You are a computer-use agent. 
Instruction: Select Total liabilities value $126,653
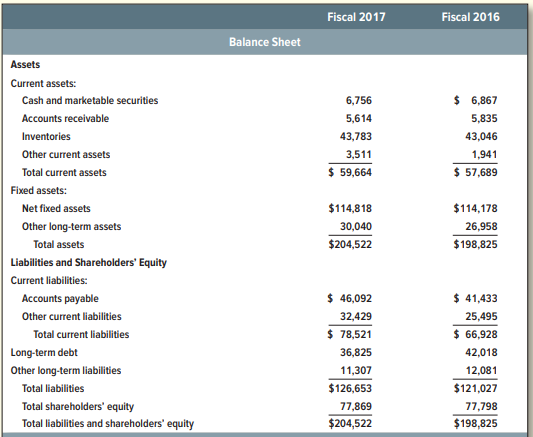tap(350, 388)
